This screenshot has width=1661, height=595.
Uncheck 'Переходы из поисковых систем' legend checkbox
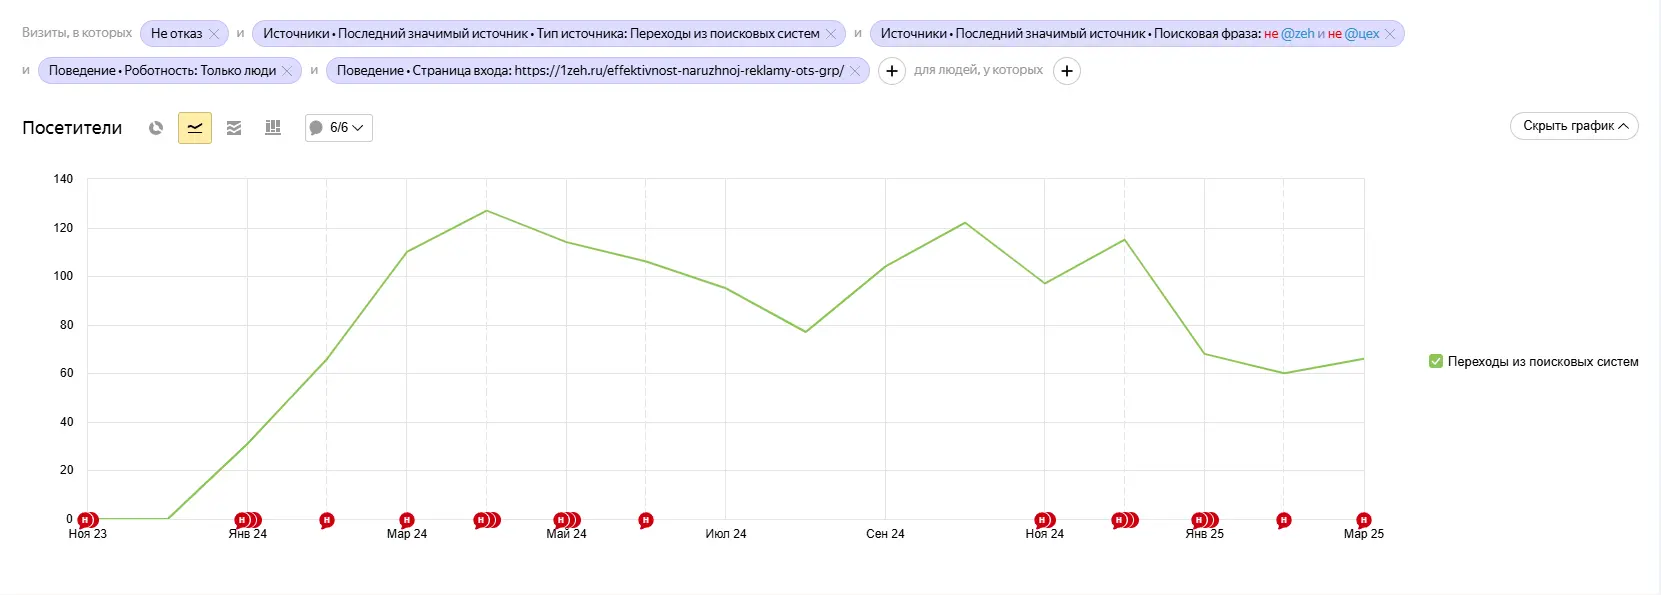[x=1436, y=361]
